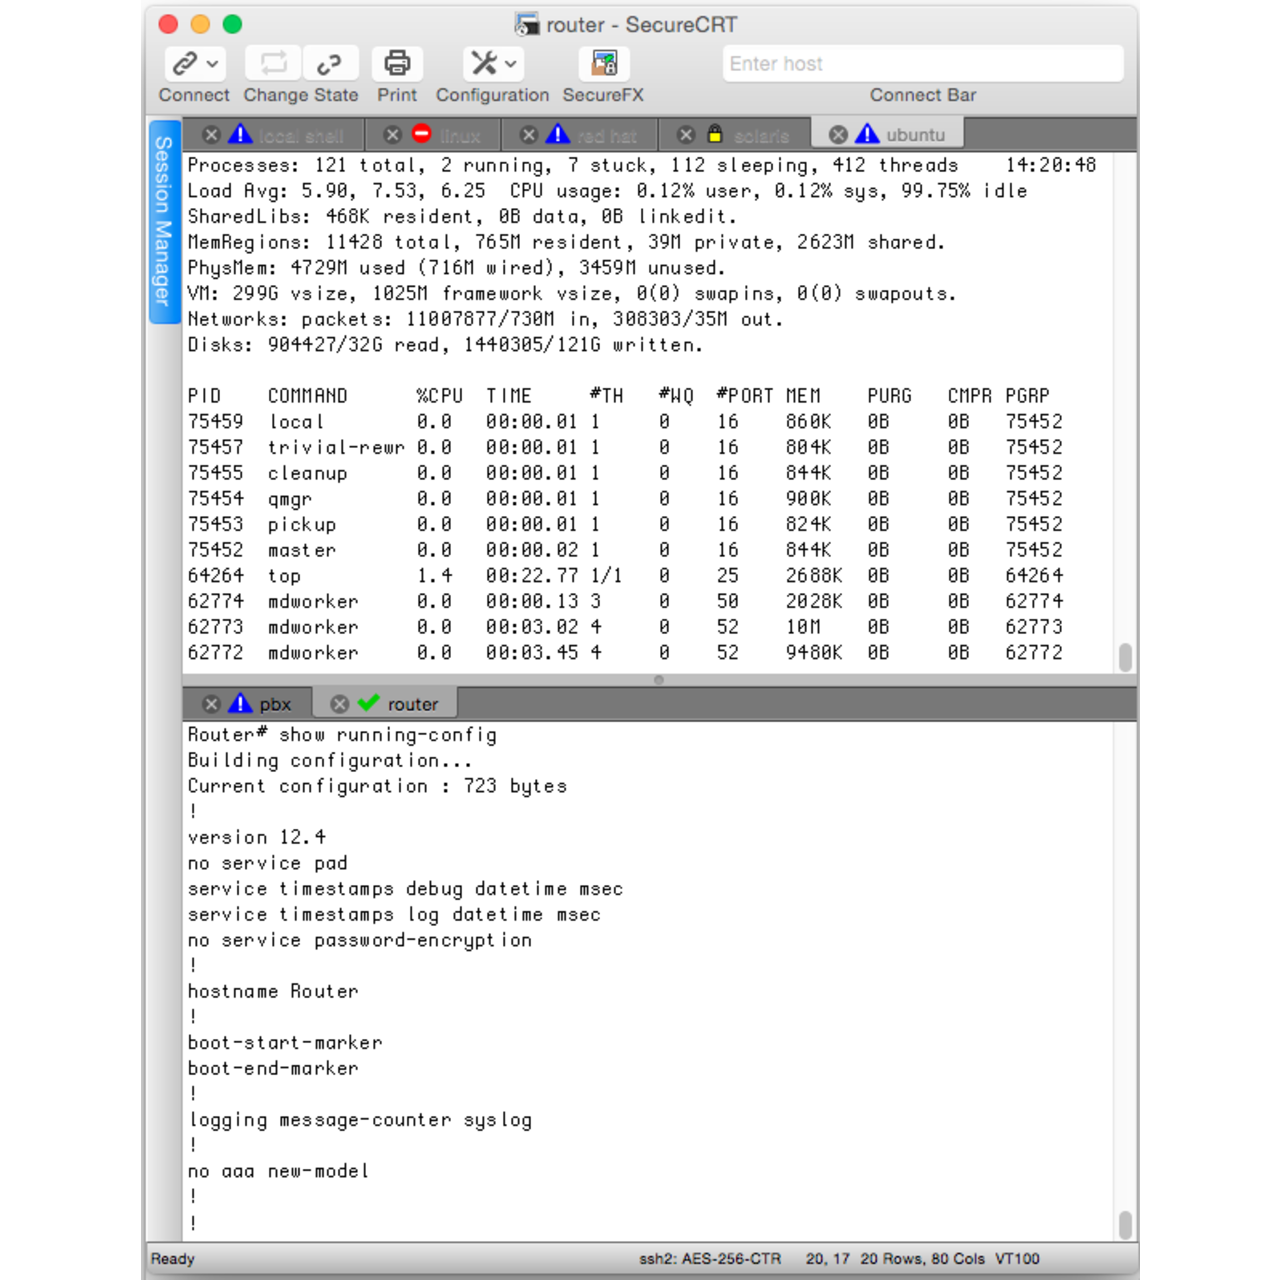The height and width of the screenshot is (1280, 1280).
Task: Click the top terminal pane scrollbar thumb
Action: [x=1125, y=657]
